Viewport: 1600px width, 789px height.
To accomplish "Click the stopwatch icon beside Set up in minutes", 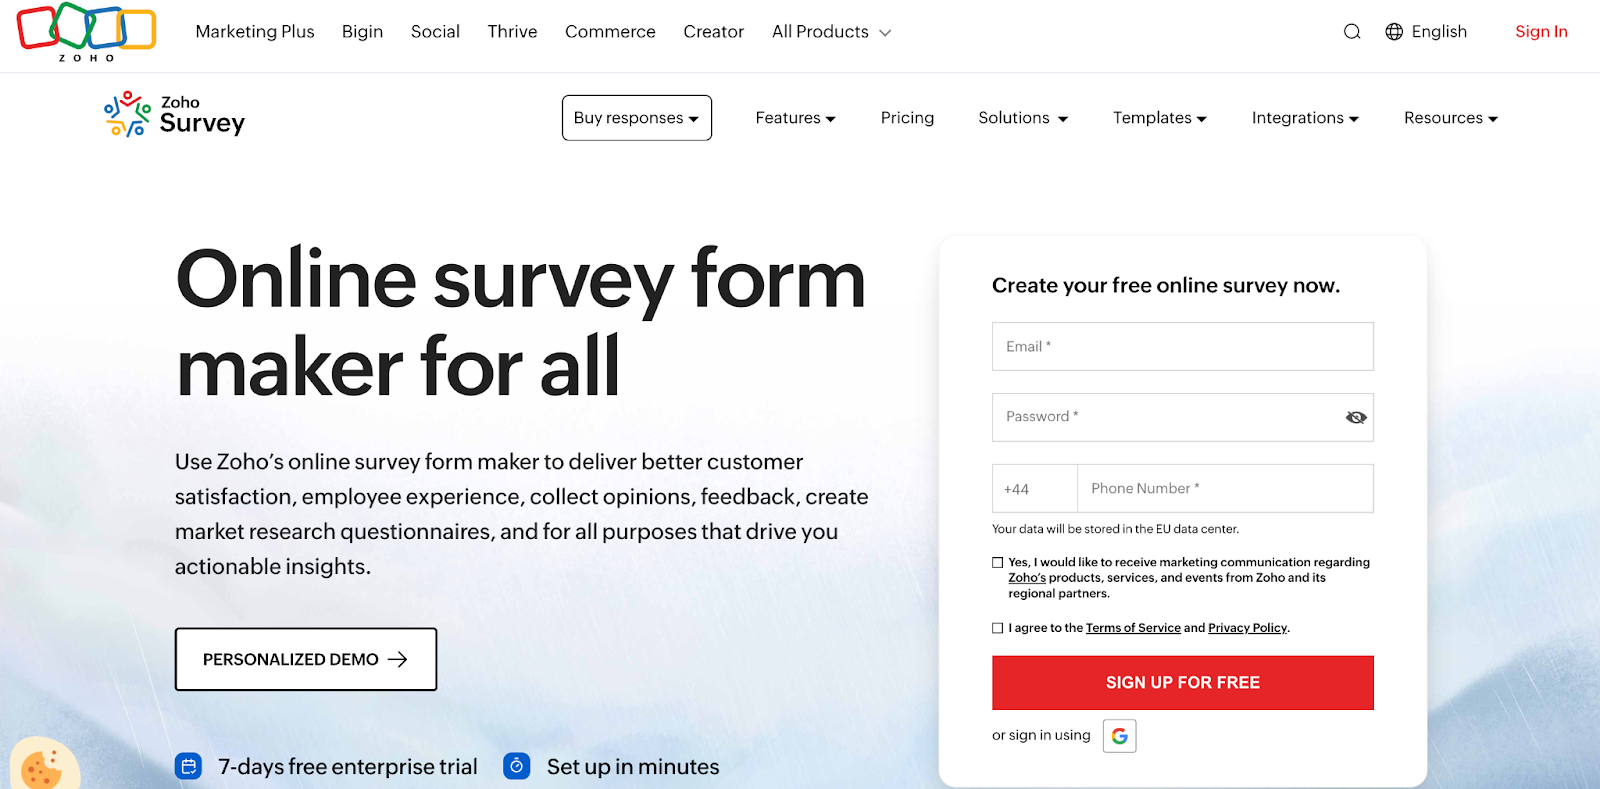I will pos(517,766).
